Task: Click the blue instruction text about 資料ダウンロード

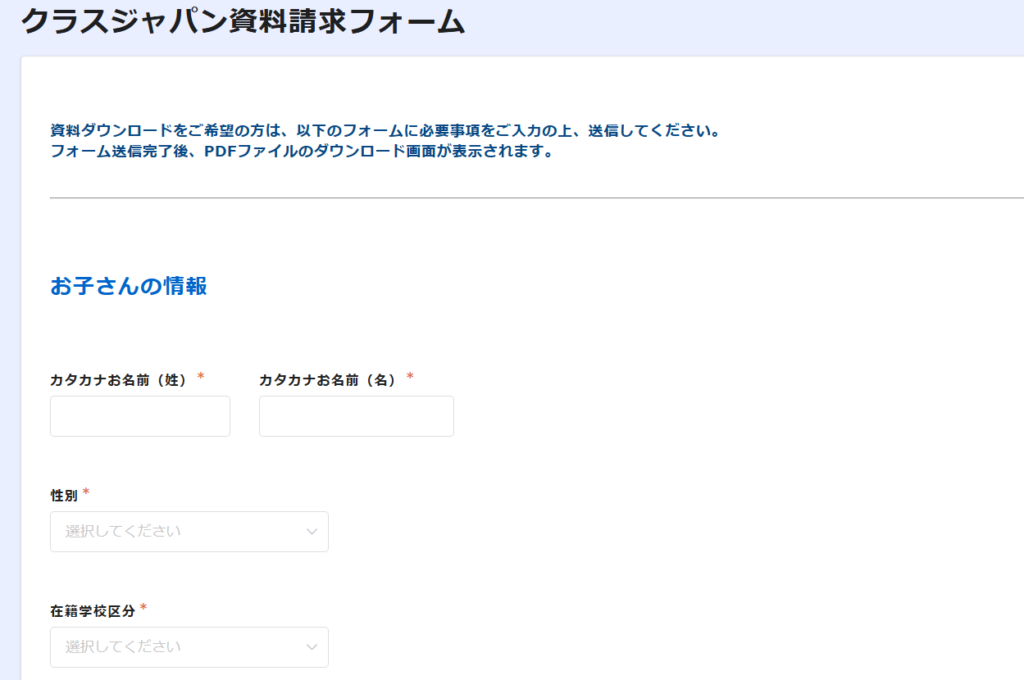Action: pos(383,131)
